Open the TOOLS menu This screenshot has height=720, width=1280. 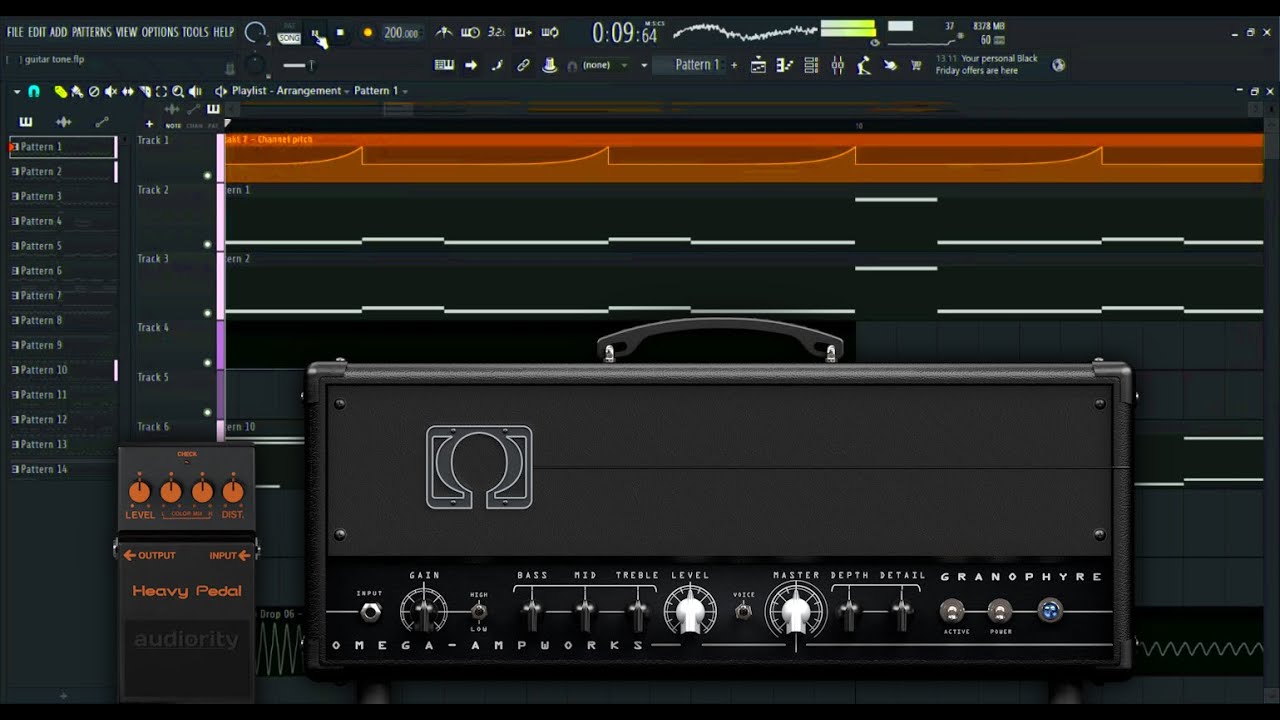click(x=196, y=32)
